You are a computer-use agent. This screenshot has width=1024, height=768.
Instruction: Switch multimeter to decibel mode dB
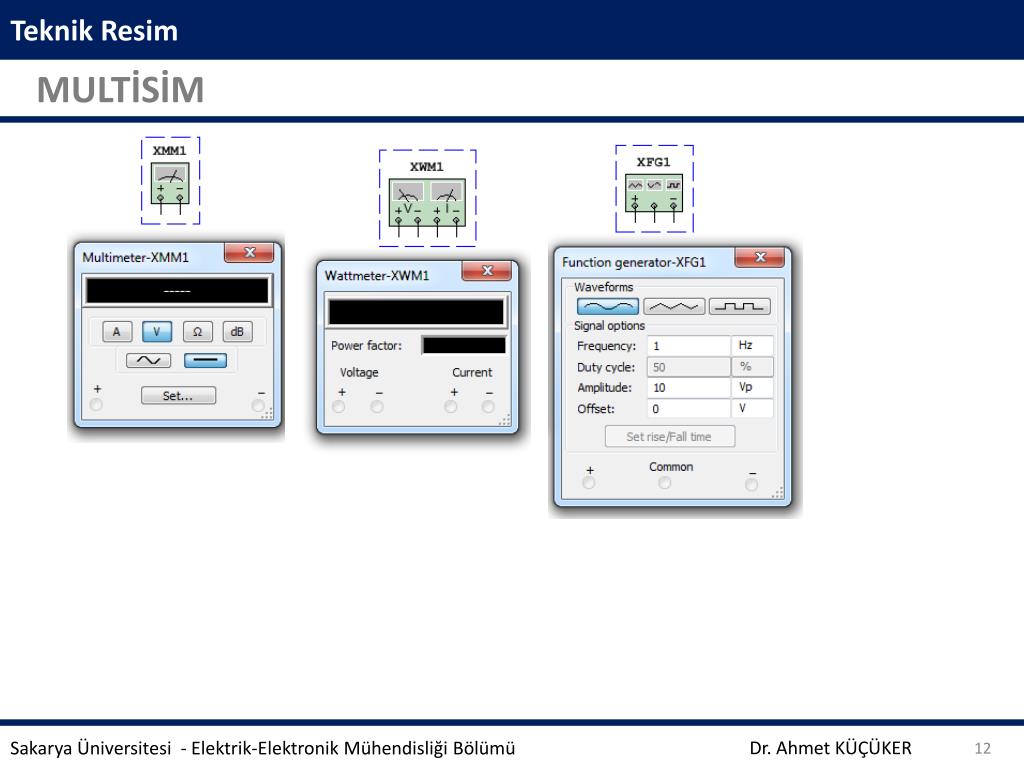[x=237, y=332]
